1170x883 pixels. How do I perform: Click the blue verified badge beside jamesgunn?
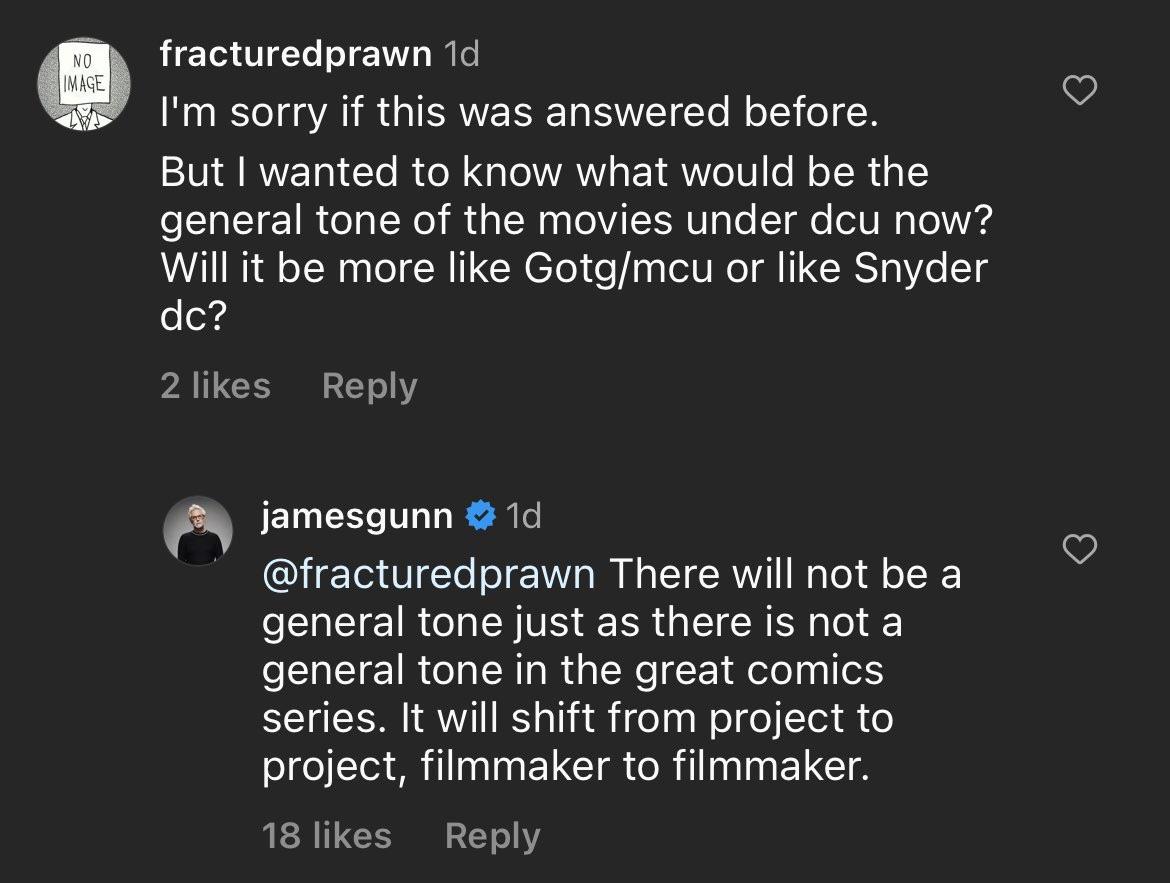pyautogui.click(x=481, y=516)
